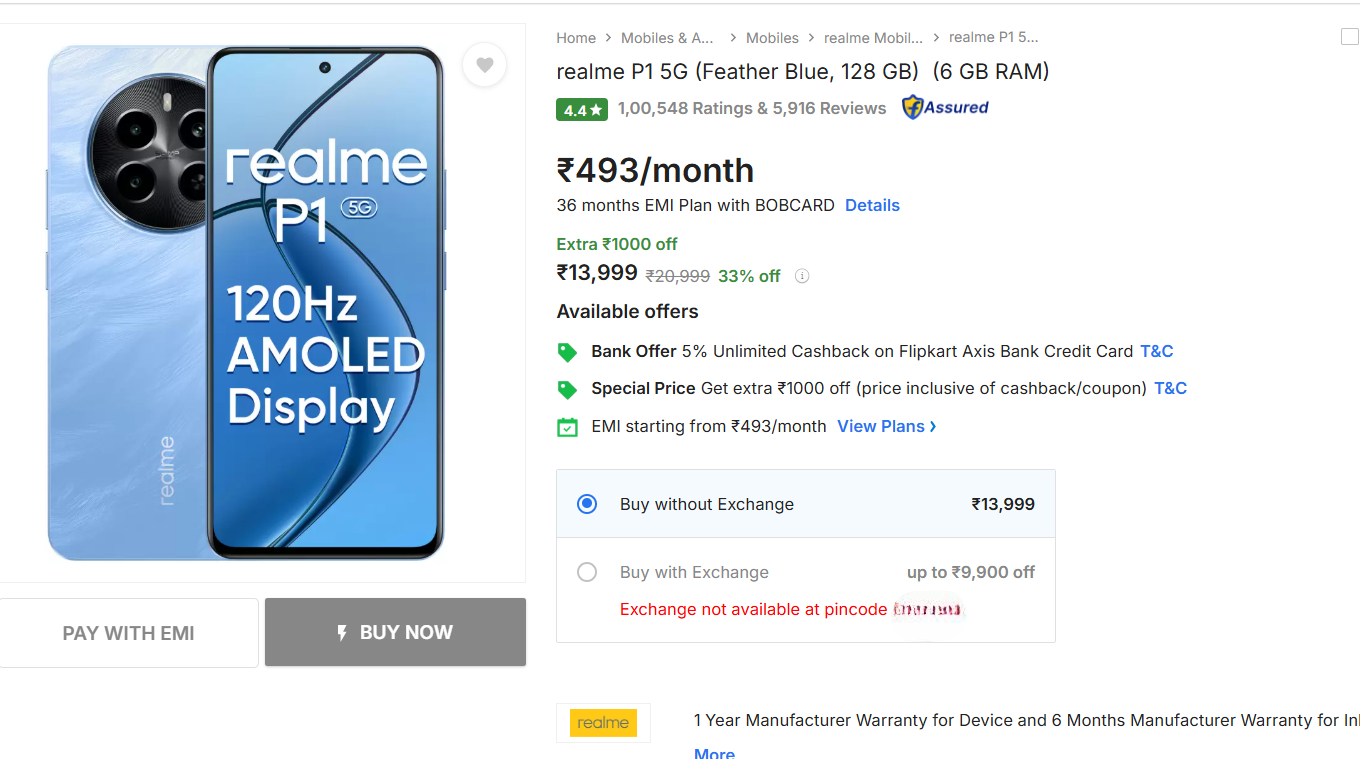Click the Bank Offer green tag icon
Image resolution: width=1360 pixels, height=759 pixels.
[567, 352]
